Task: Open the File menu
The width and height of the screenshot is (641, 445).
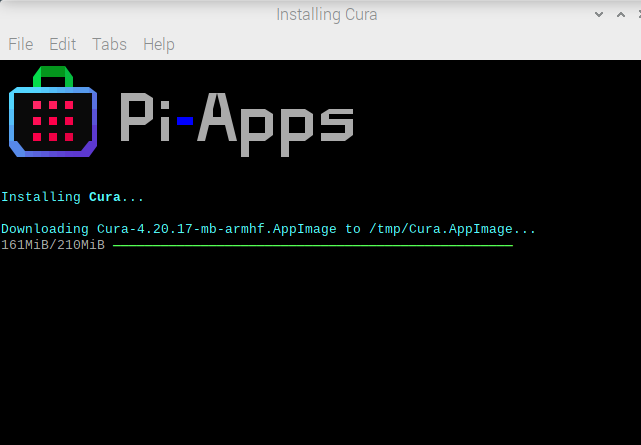Action: coord(20,44)
